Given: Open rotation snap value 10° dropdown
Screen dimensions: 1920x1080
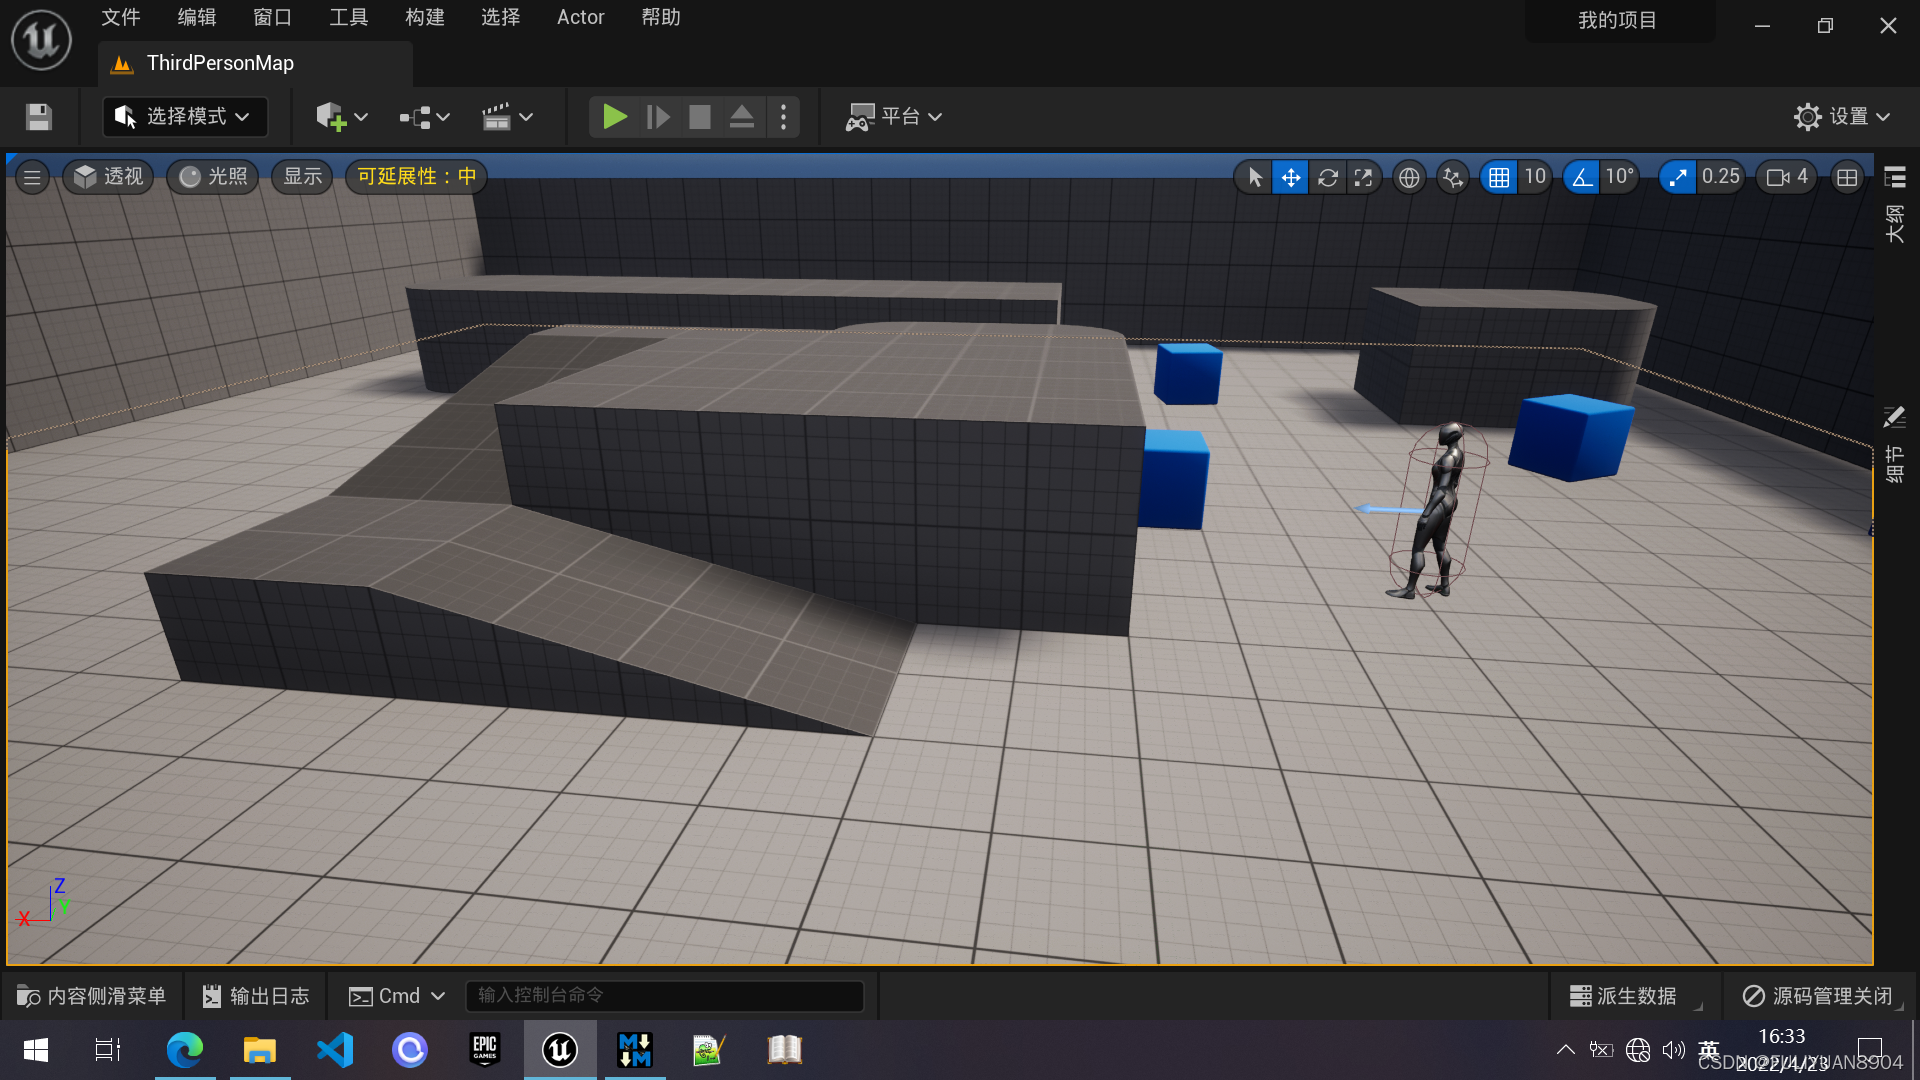Looking at the screenshot, I should pos(1620,177).
